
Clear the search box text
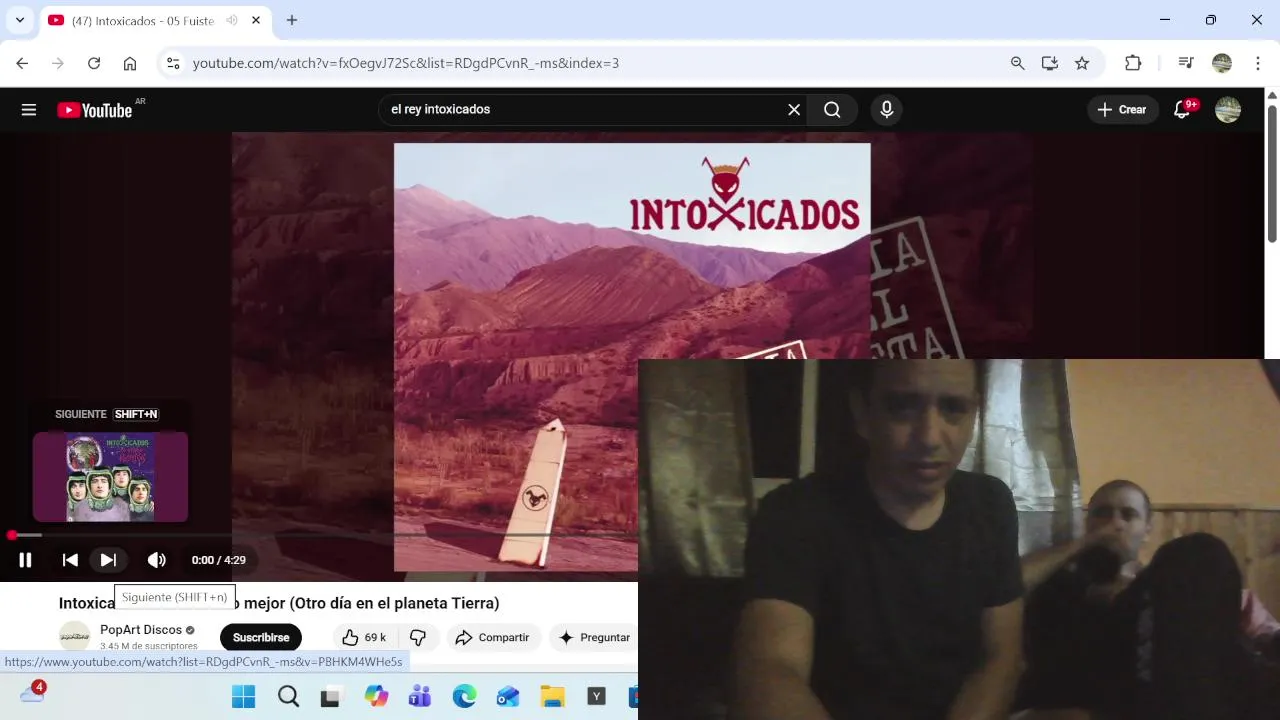pyautogui.click(x=794, y=110)
